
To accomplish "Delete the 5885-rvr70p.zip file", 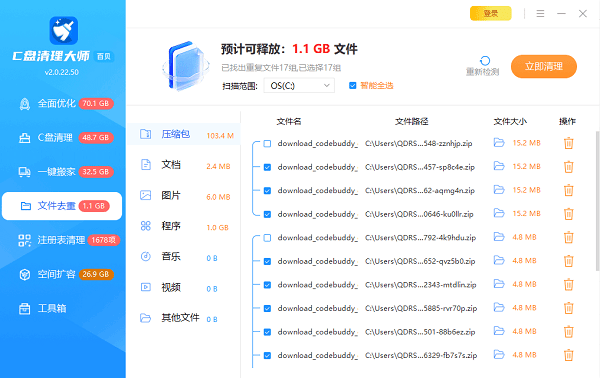I will (569, 308).
